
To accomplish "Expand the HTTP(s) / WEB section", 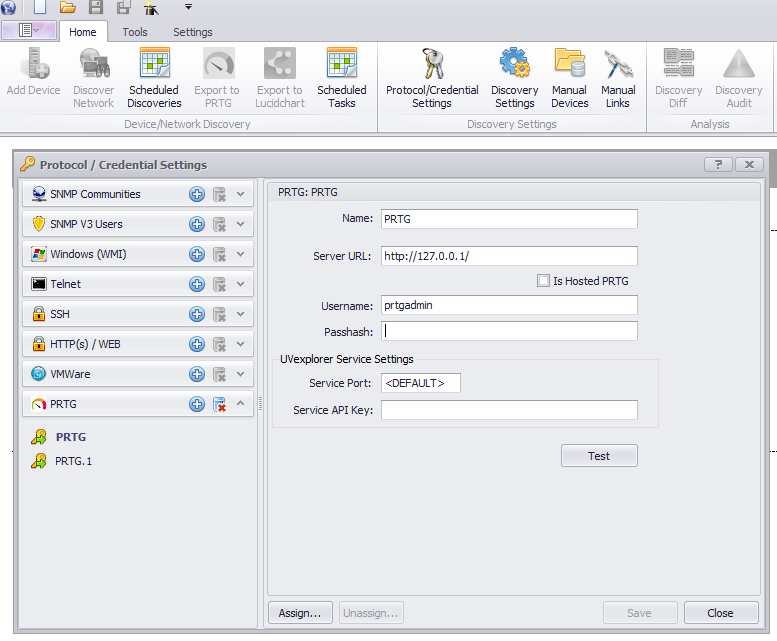I will pyautogui.click(x=240, y=344).
